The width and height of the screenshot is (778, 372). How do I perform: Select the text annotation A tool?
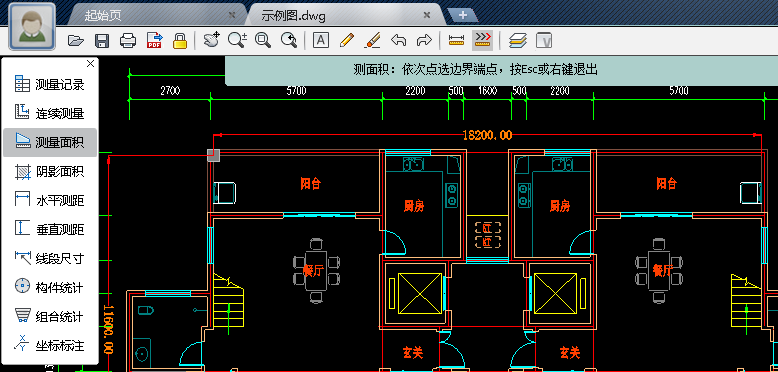tap(321, 40)
